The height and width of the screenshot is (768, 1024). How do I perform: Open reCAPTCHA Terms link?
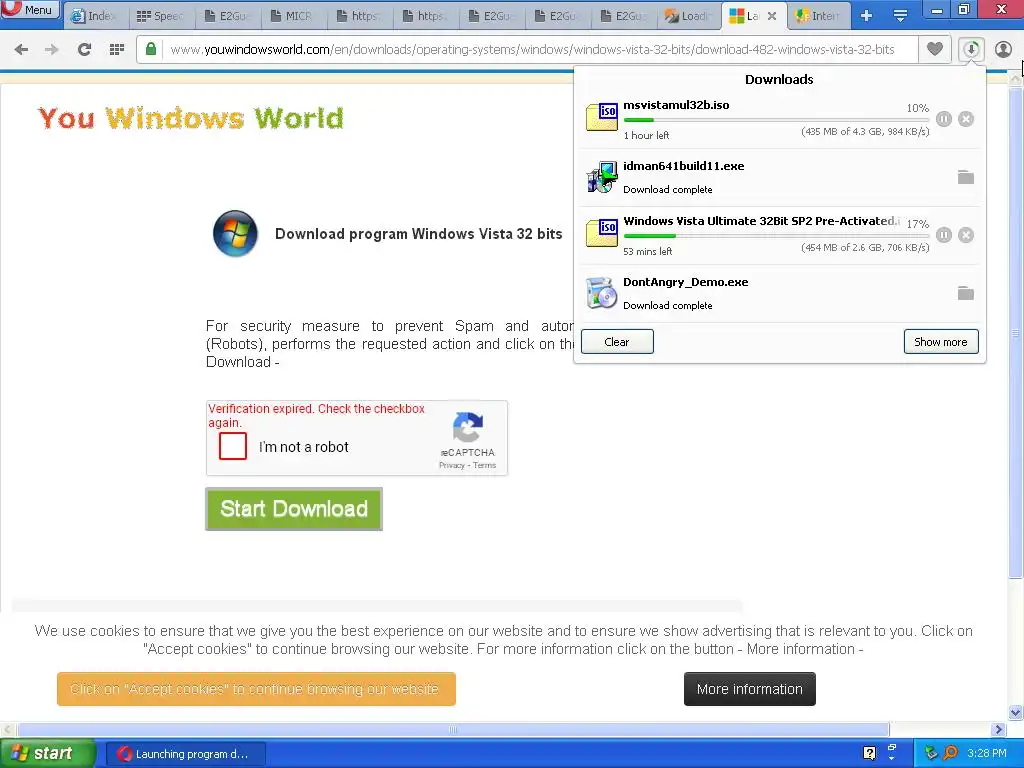[x=485, y=466]
